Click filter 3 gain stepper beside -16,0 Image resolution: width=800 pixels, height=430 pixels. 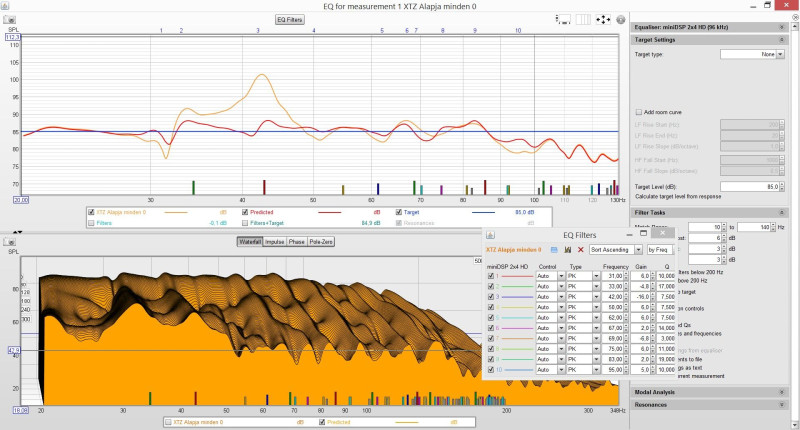(653, 296)
